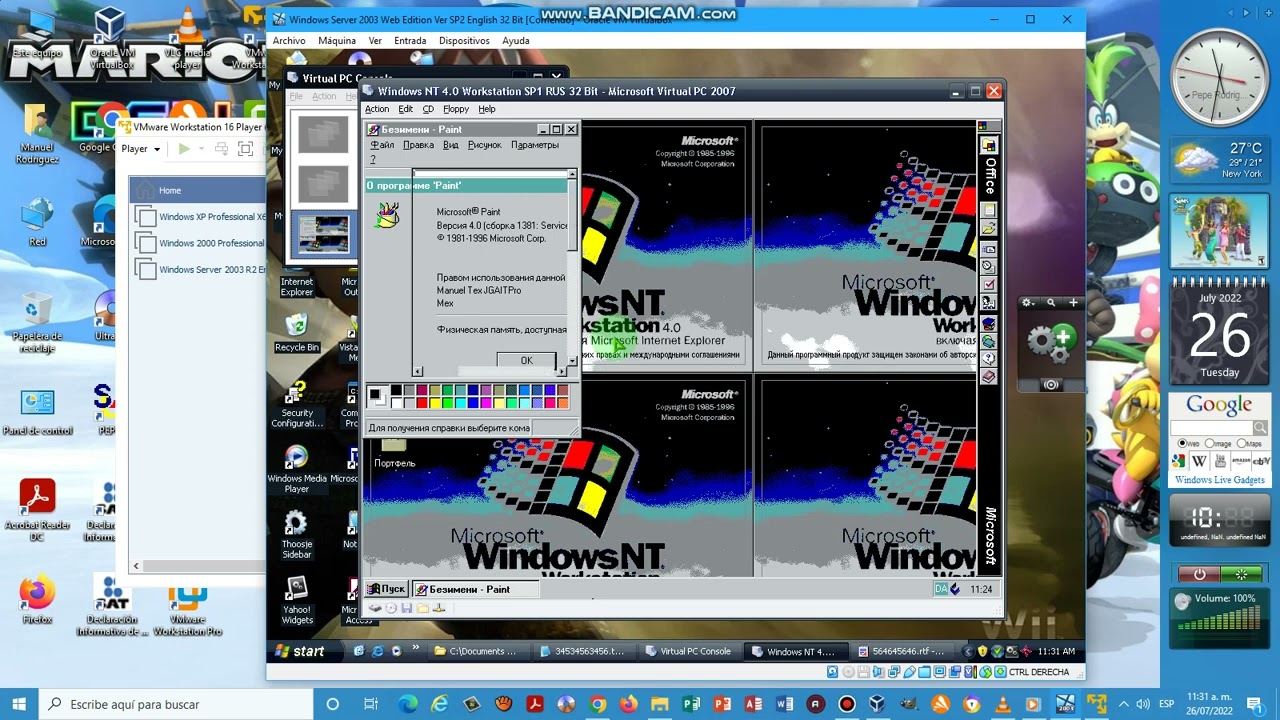
Task: Open Recycle Bin on Server 2003 desktop
Action: pos(296,333)
